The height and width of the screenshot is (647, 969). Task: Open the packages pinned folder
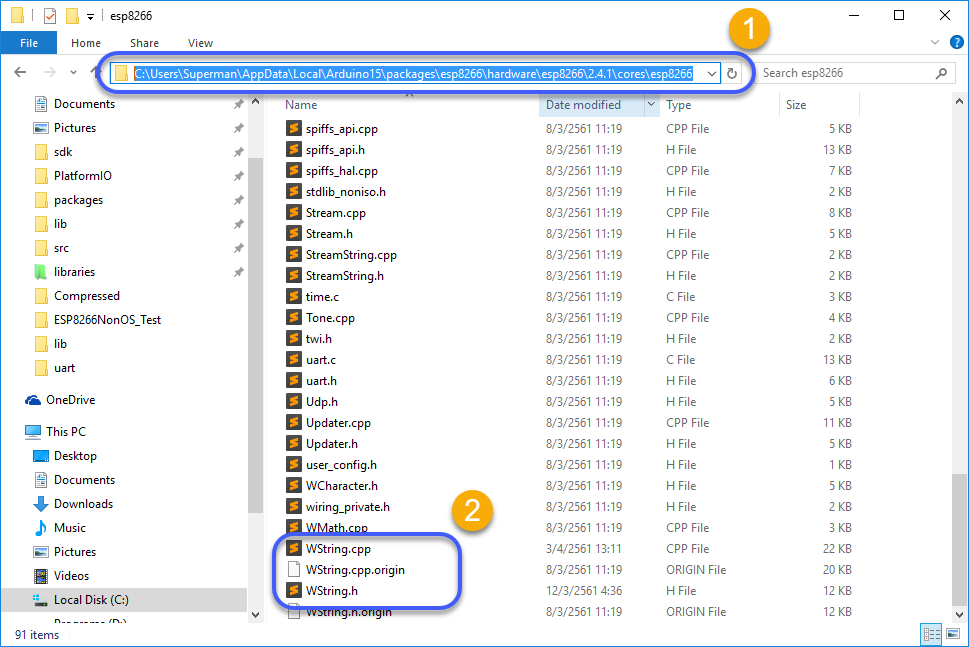pos(78,200)
